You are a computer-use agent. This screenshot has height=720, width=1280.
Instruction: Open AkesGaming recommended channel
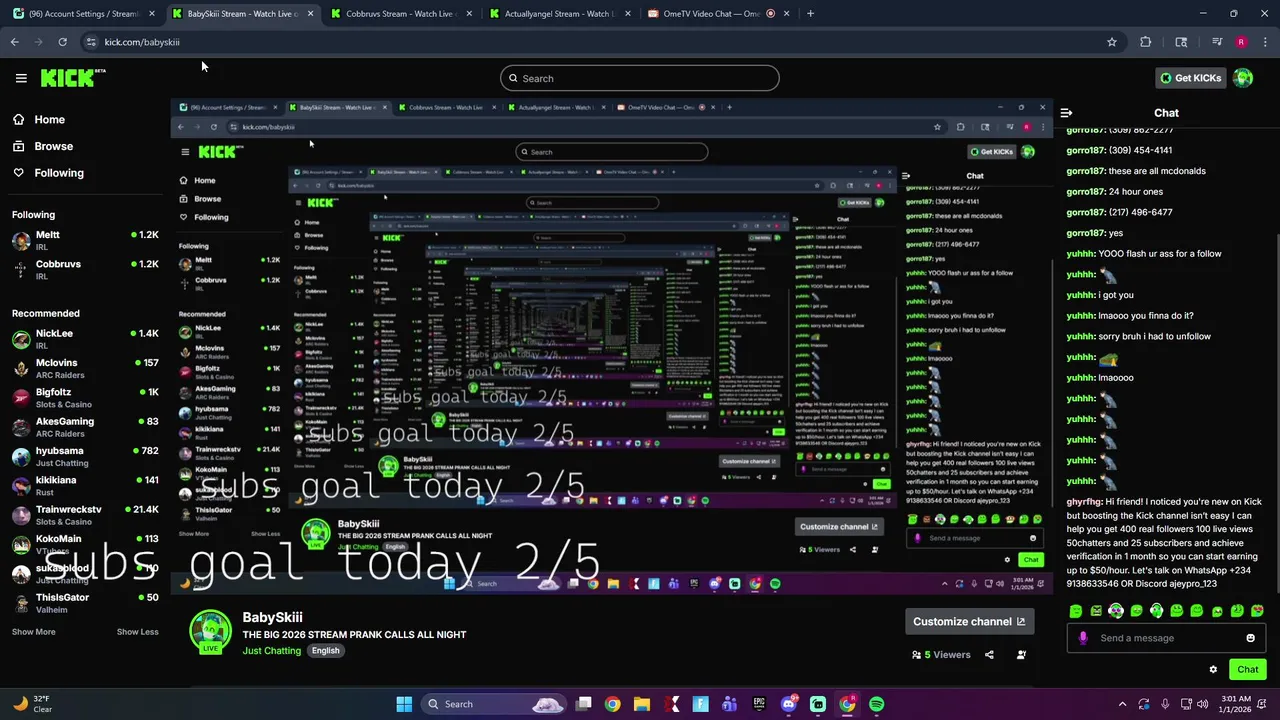85,426
